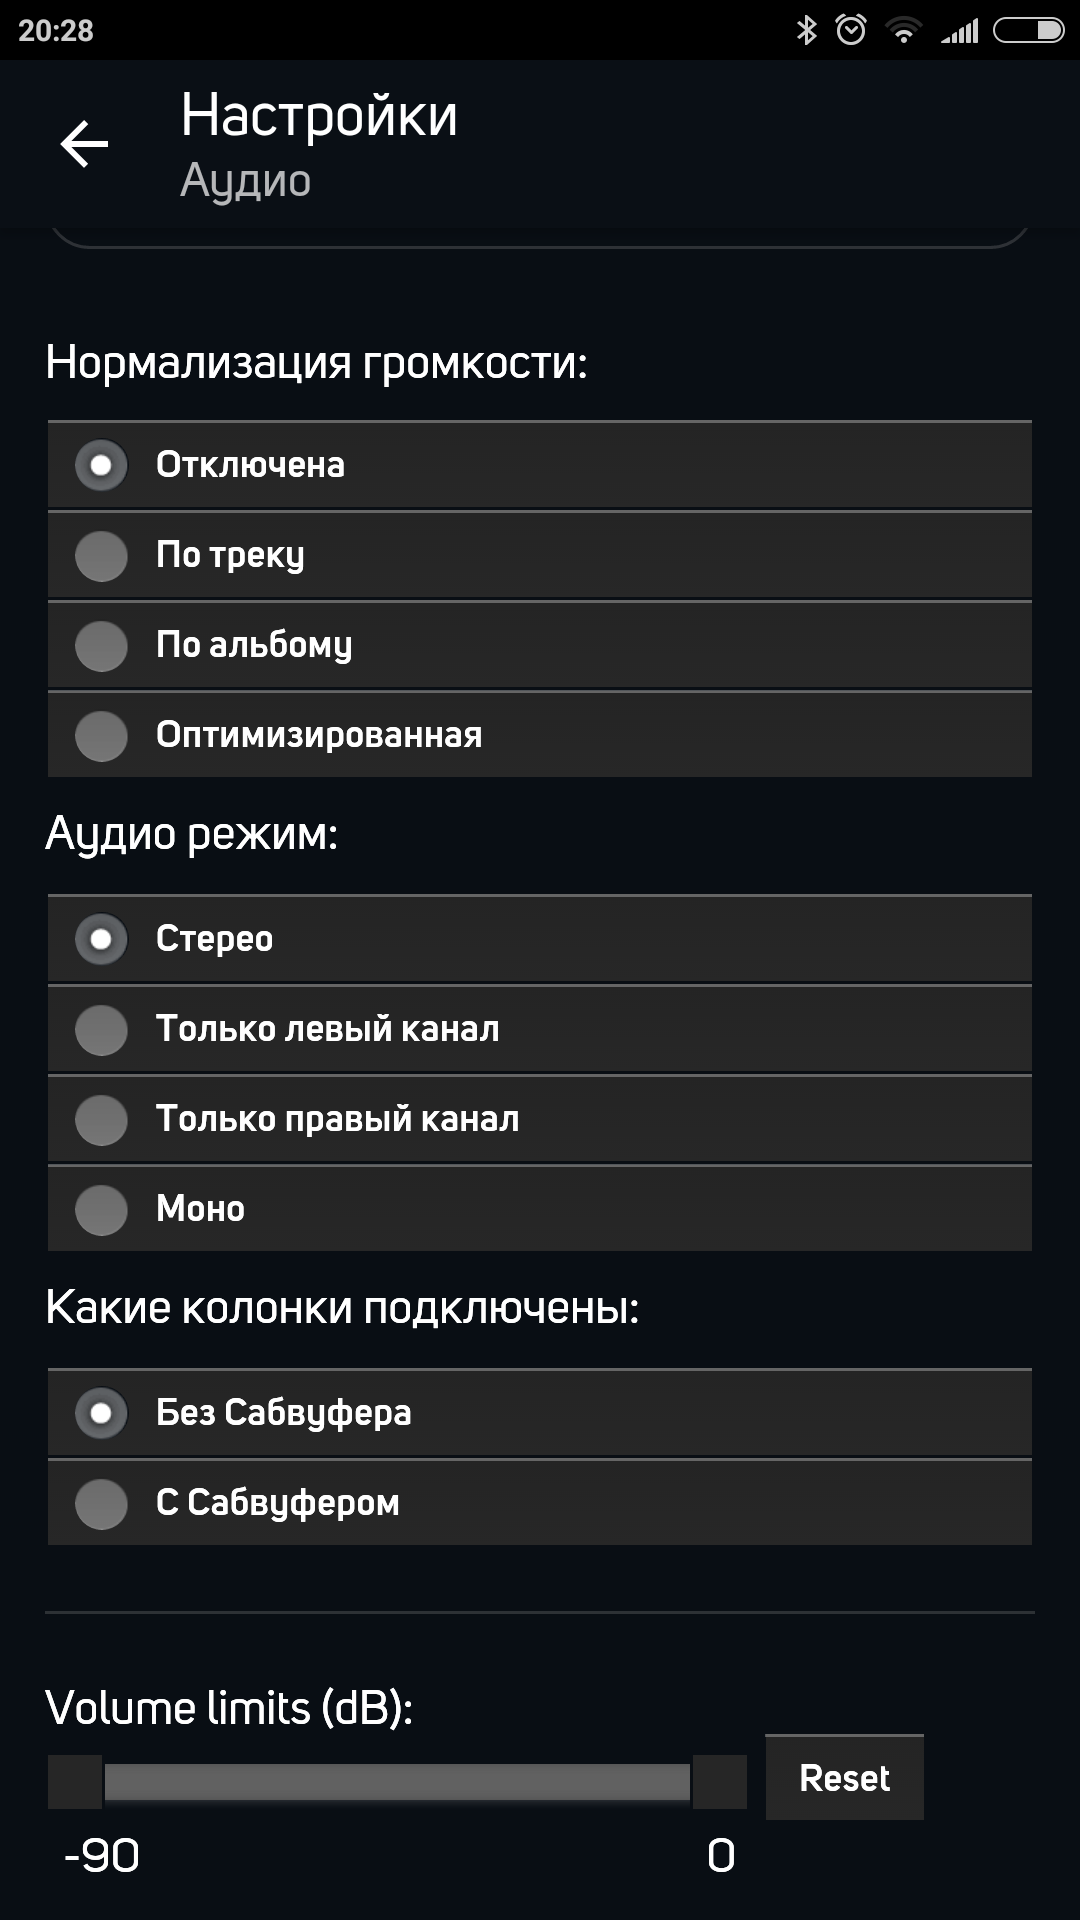Tap the Bluetooth status icon
This screenshot has width=1080, height=1920.
806,31
